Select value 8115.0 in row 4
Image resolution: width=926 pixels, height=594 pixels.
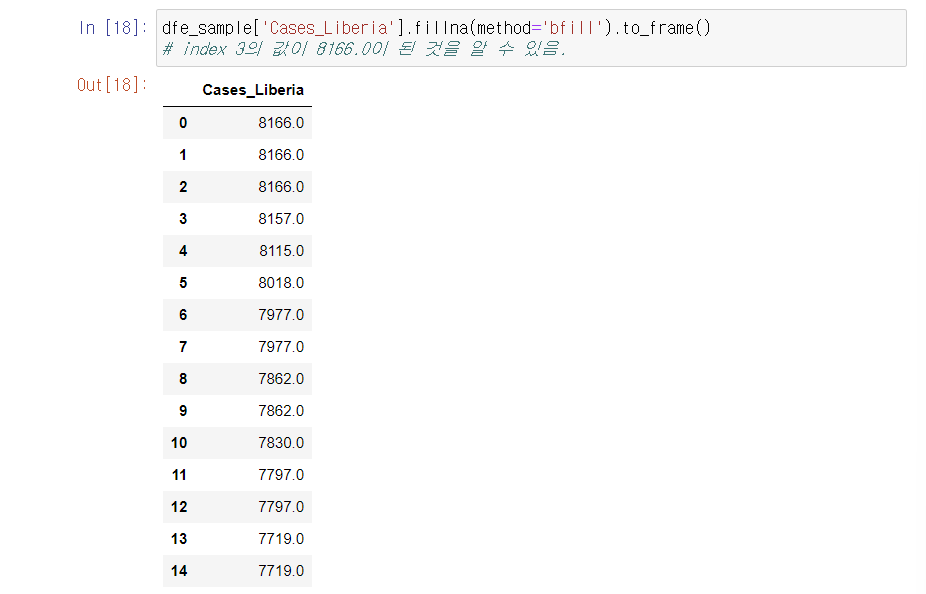tap(281, 251)
